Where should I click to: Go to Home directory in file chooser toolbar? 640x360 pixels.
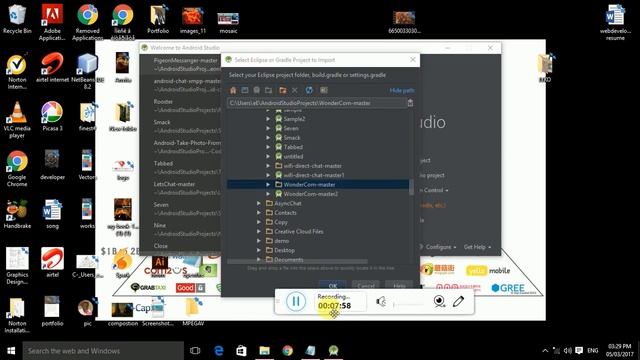[x=233, y=90]
